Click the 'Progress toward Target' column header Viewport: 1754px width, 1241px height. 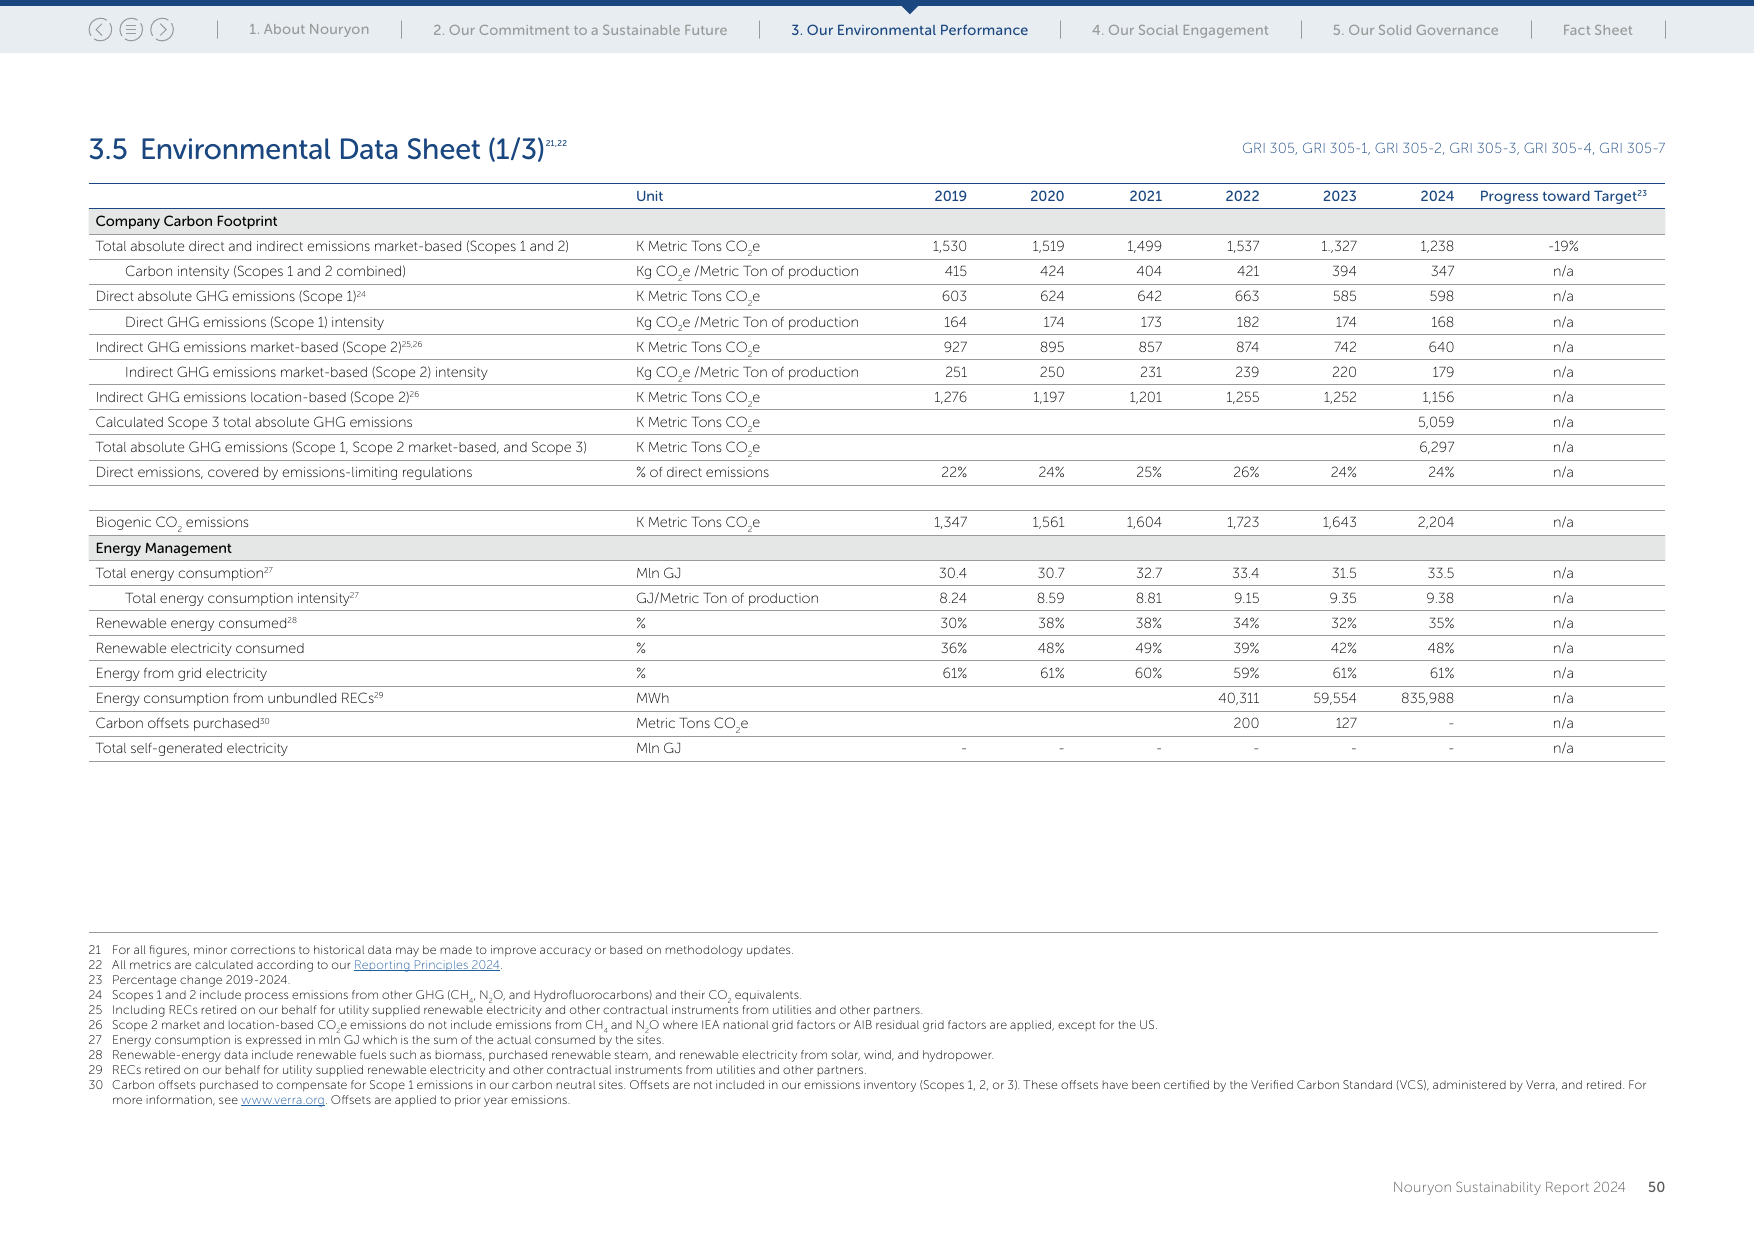pos(1563,196)
